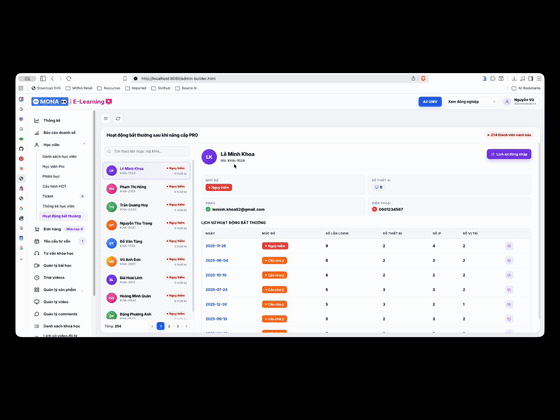Click the Brave shield icon in address bar

click(423, 79)
